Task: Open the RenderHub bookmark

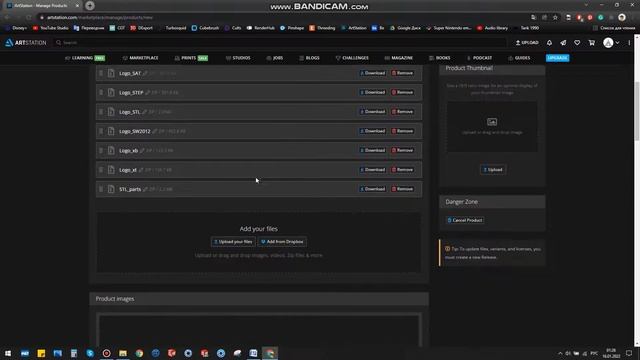Action: coord(261,28)
